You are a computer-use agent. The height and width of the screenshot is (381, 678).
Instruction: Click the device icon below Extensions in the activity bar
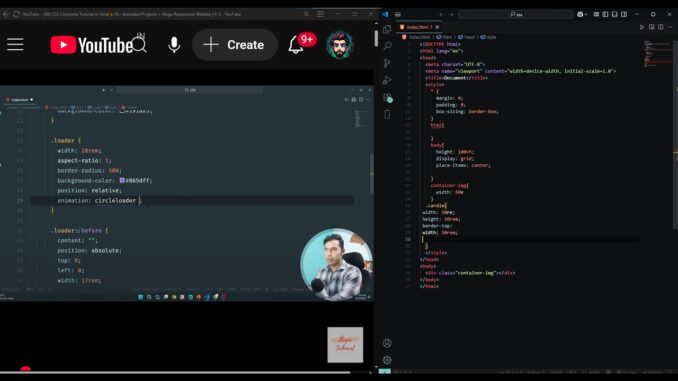387,115
